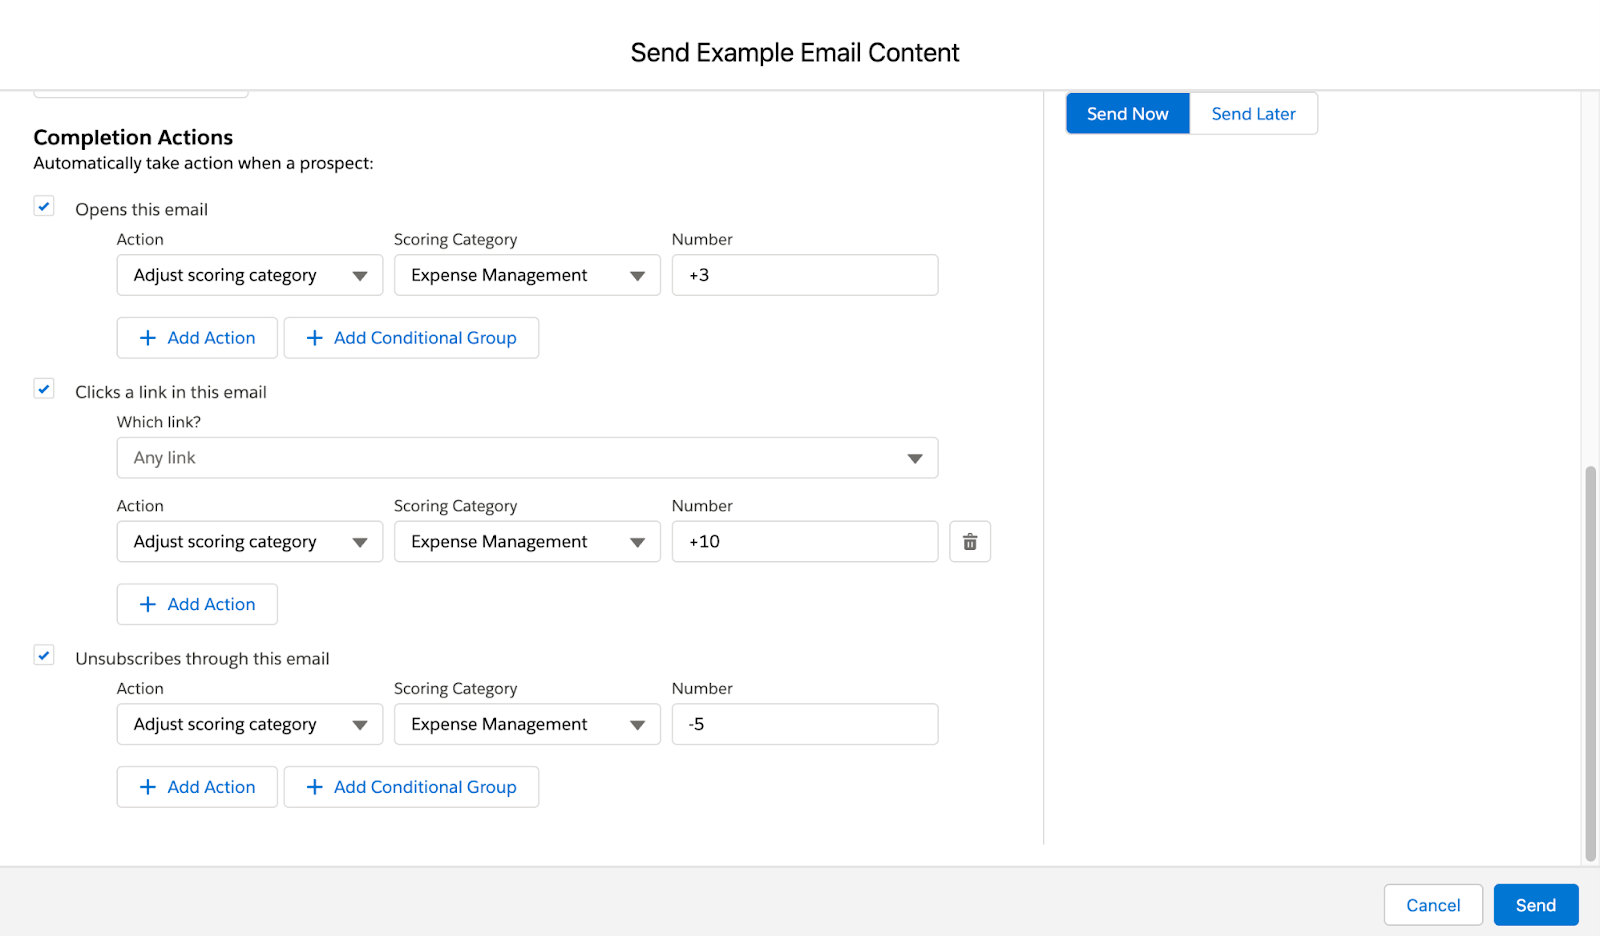1600x936 pixels.
Task: Cancel the email send dialog
Action: tap(1432, 905)
